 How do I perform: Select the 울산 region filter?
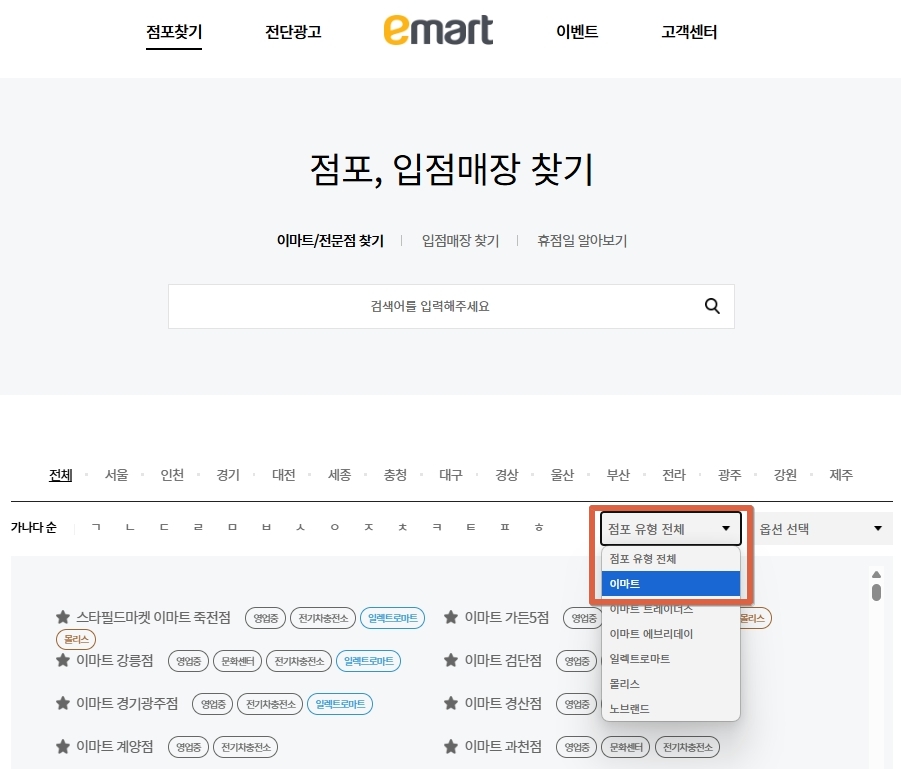(x=562, y=475)
